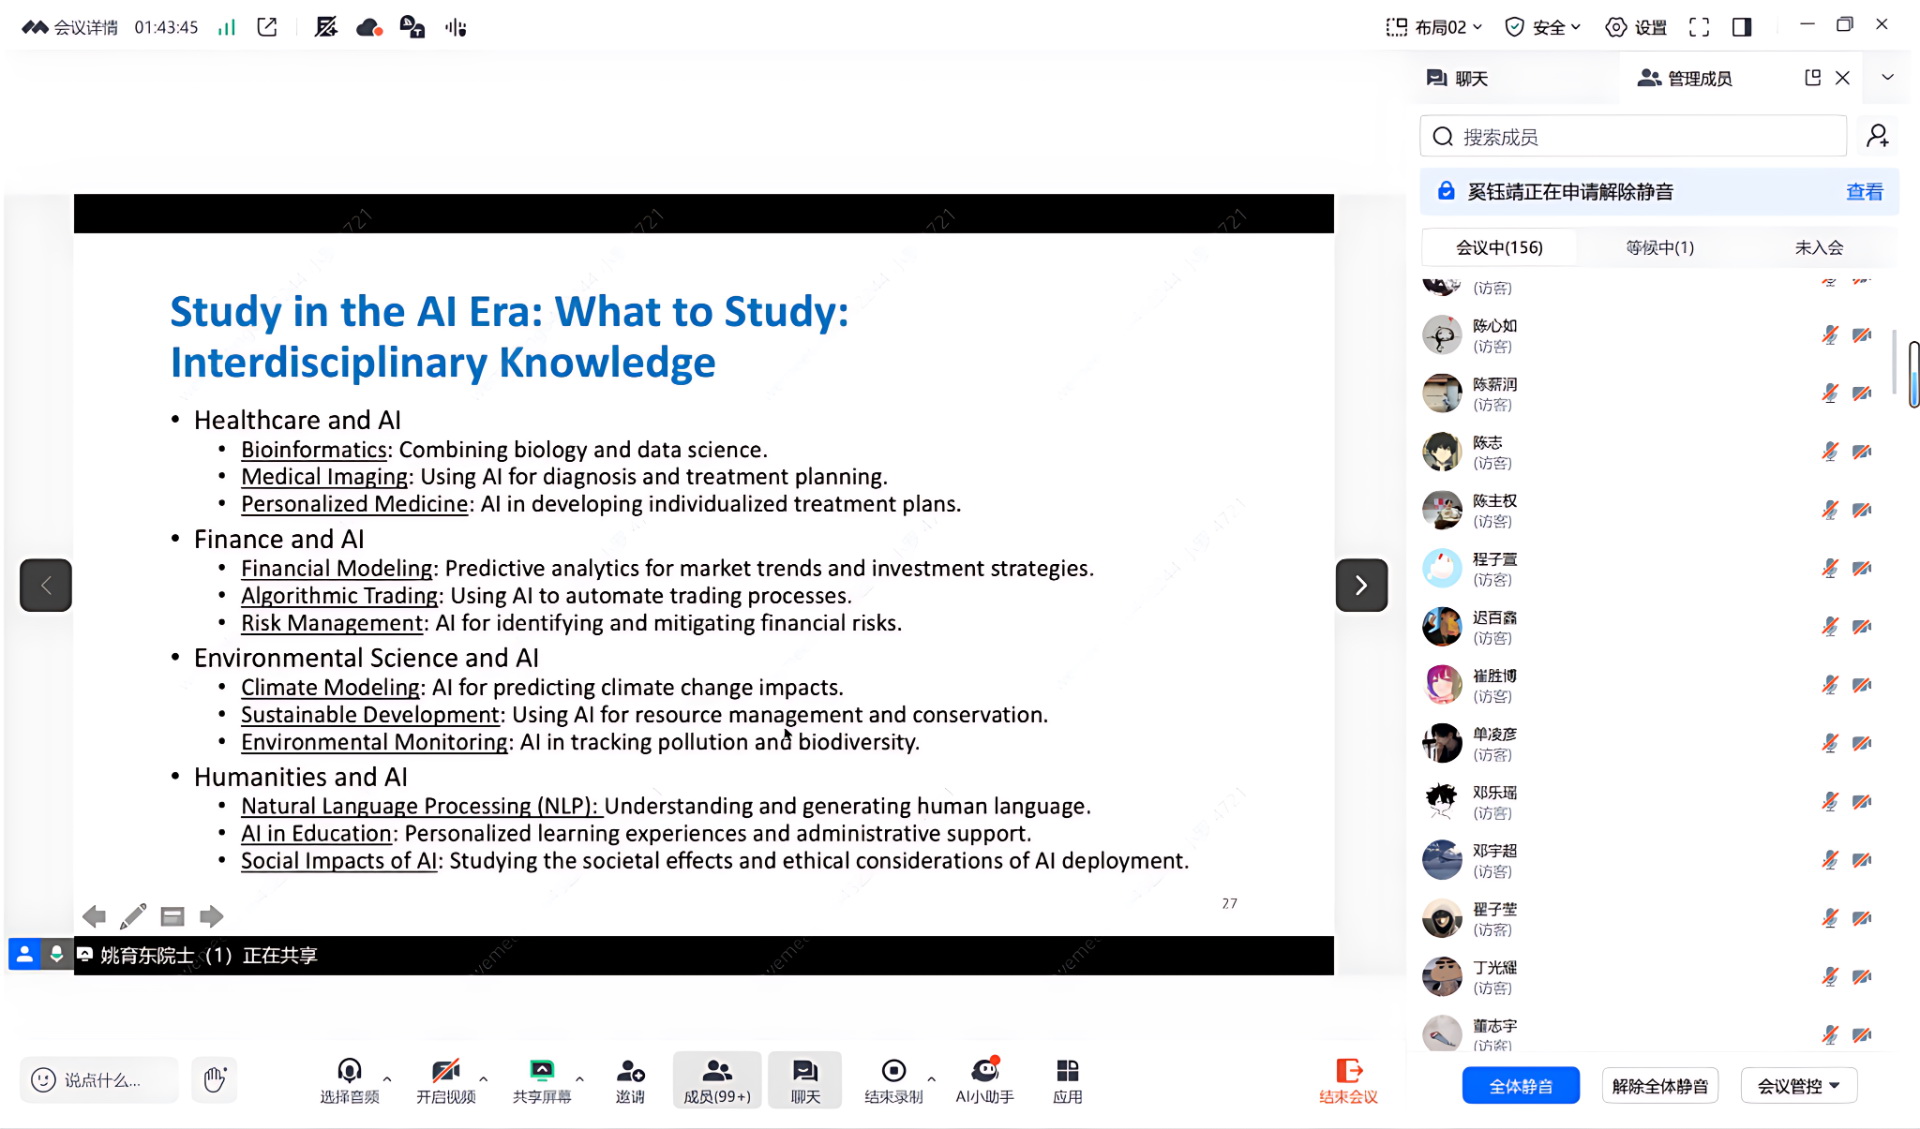The width and height of the screenshot is (1920, 1129).
Task: Open the share-link icon next to timer
Action: (267, 27)
